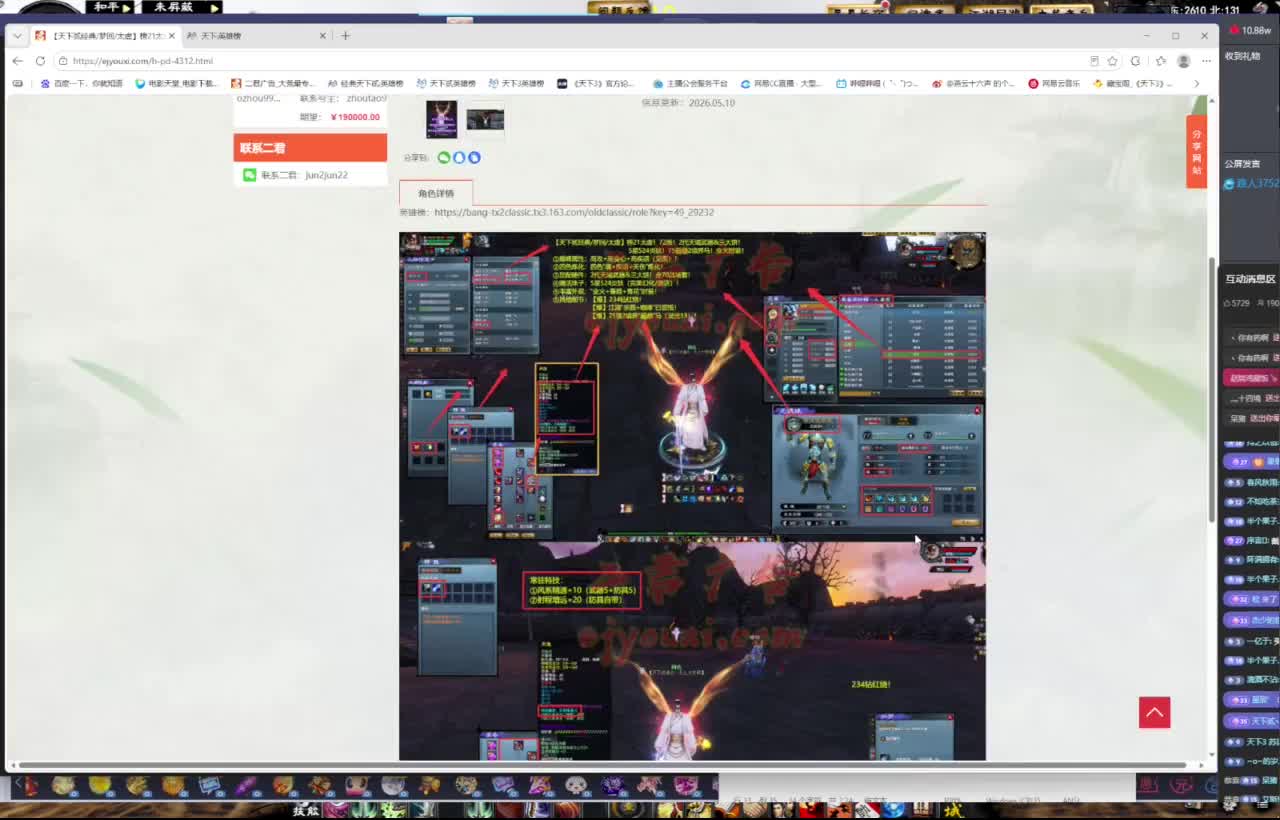Click the 互动消息区 header in stream panel
The width and height of the screenshot is (1280, 820).
click(x=1250, y=279)
